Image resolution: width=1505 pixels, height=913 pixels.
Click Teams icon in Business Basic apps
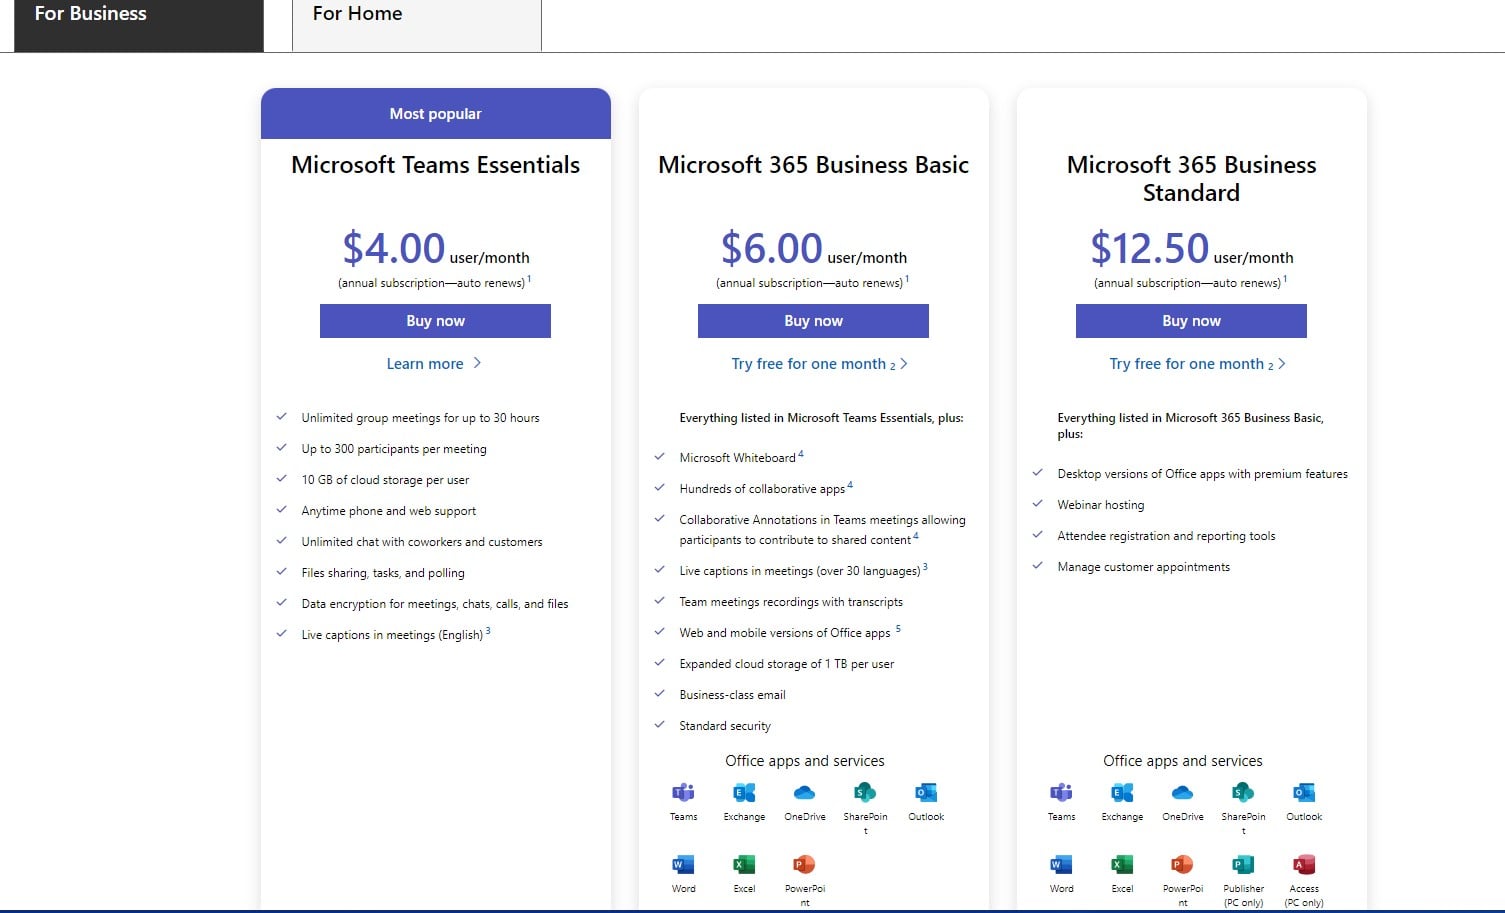point(684,793)
